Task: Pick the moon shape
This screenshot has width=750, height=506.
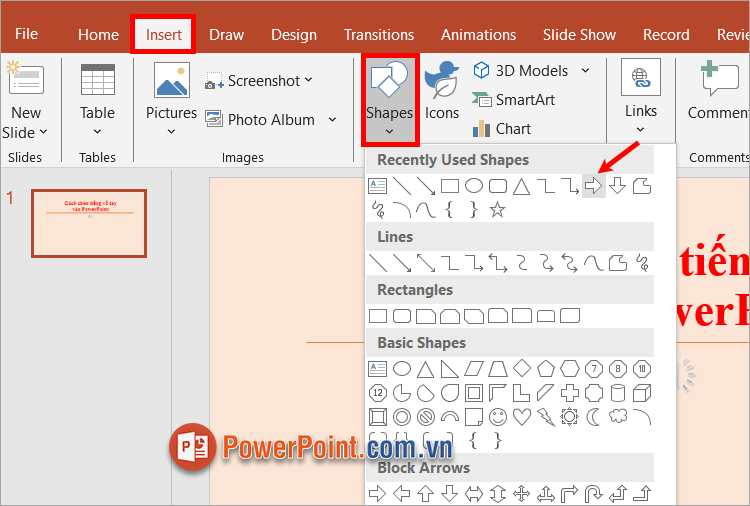Action: [x=593, y=416]
